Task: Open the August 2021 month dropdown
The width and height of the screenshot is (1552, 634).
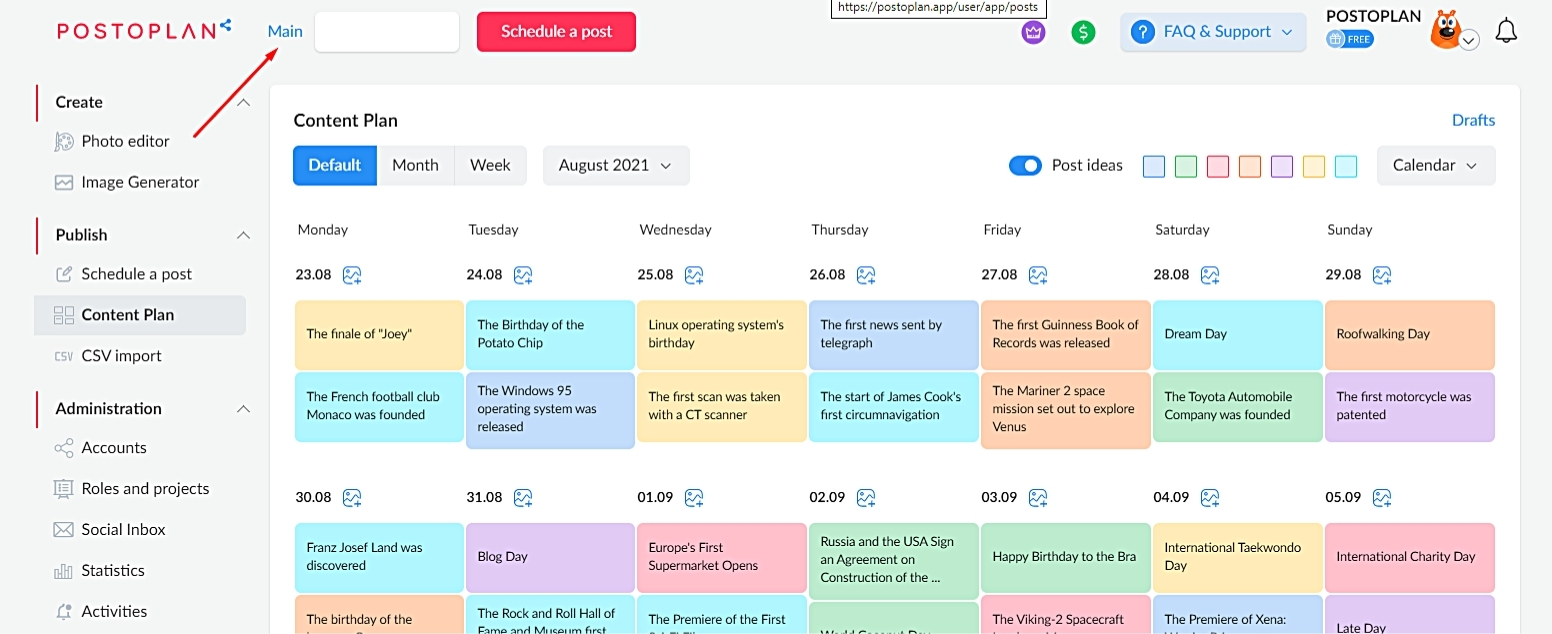Action: click(616, 166)
